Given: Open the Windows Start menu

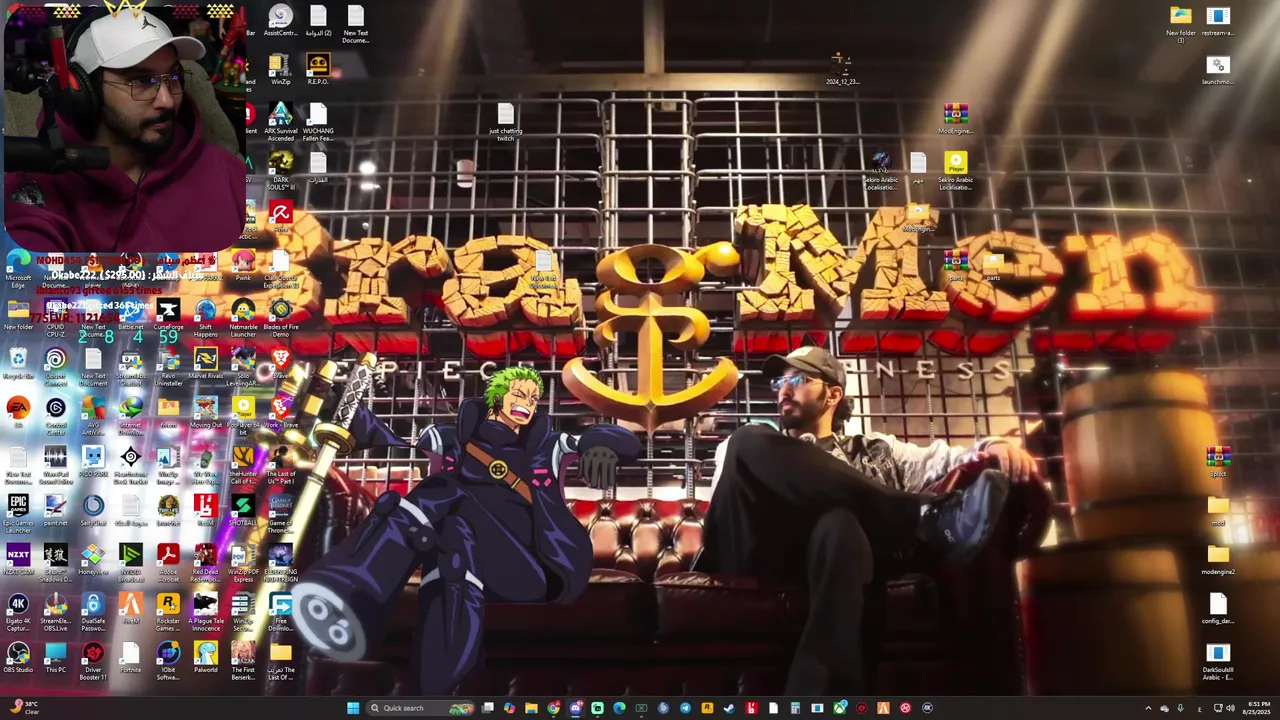Looking at the screenshot, I should click(353, 708).
